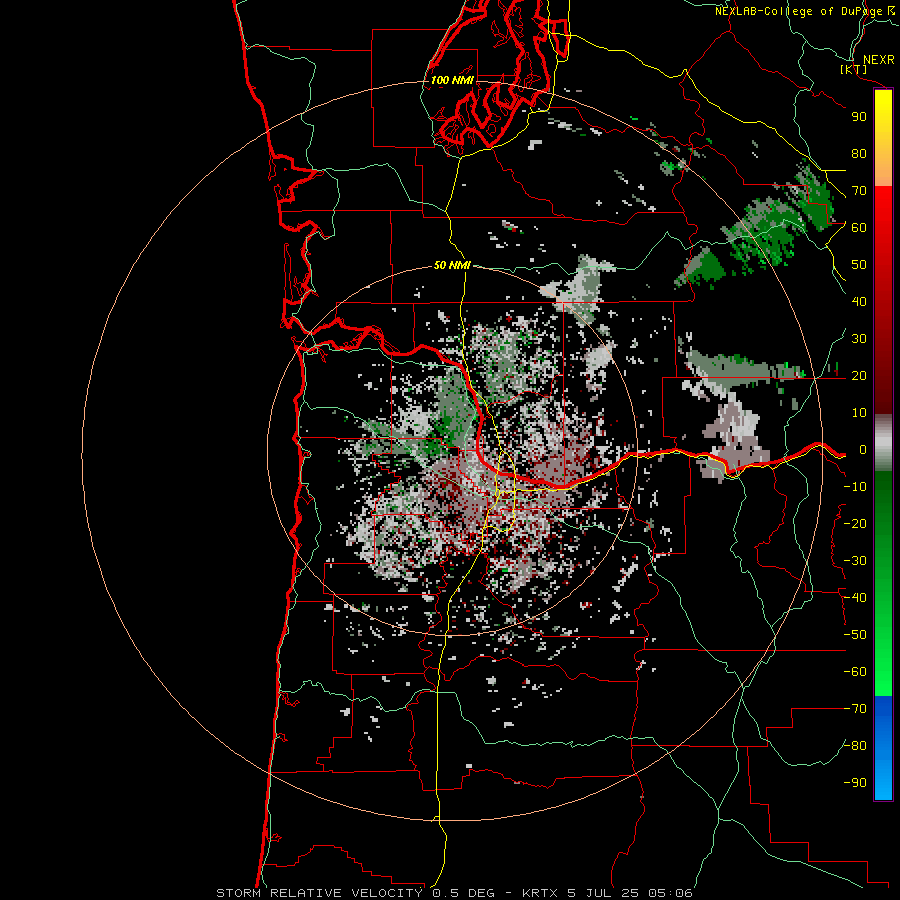Image resolution: width=900 pixels, height=900 pixels.
Task: Click the 50 value on velocity scale
Action: click(x=859, y=265)
